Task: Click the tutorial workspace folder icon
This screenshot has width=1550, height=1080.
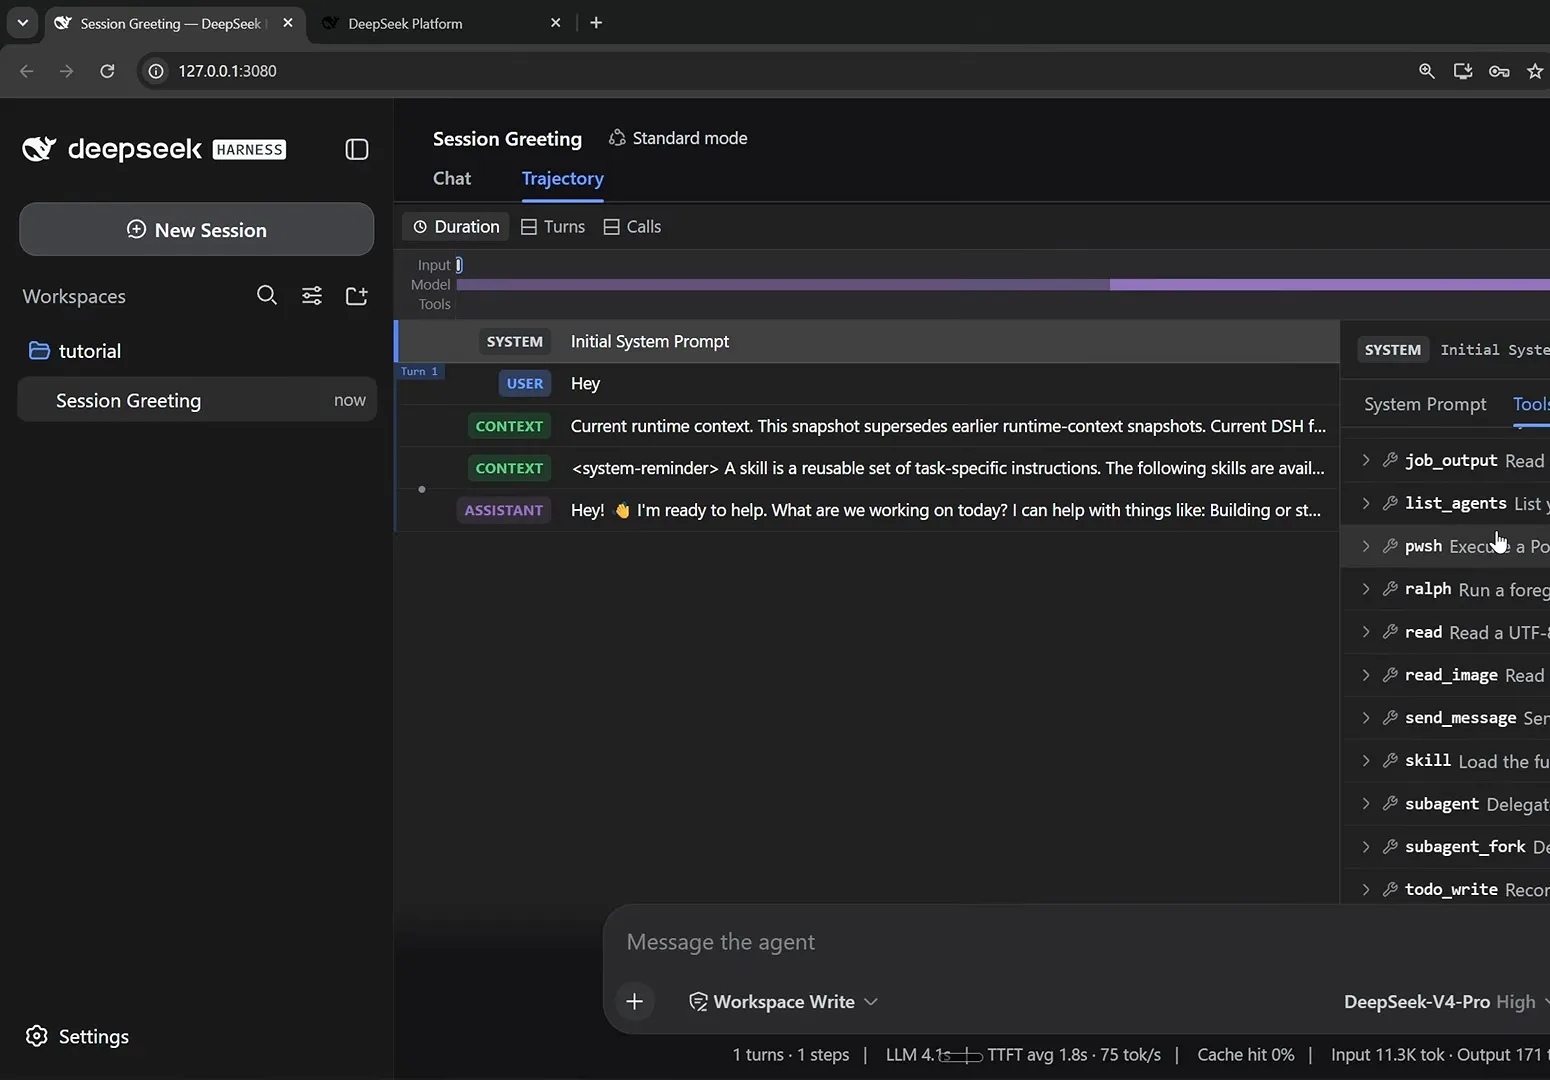Action: [39, 350]
